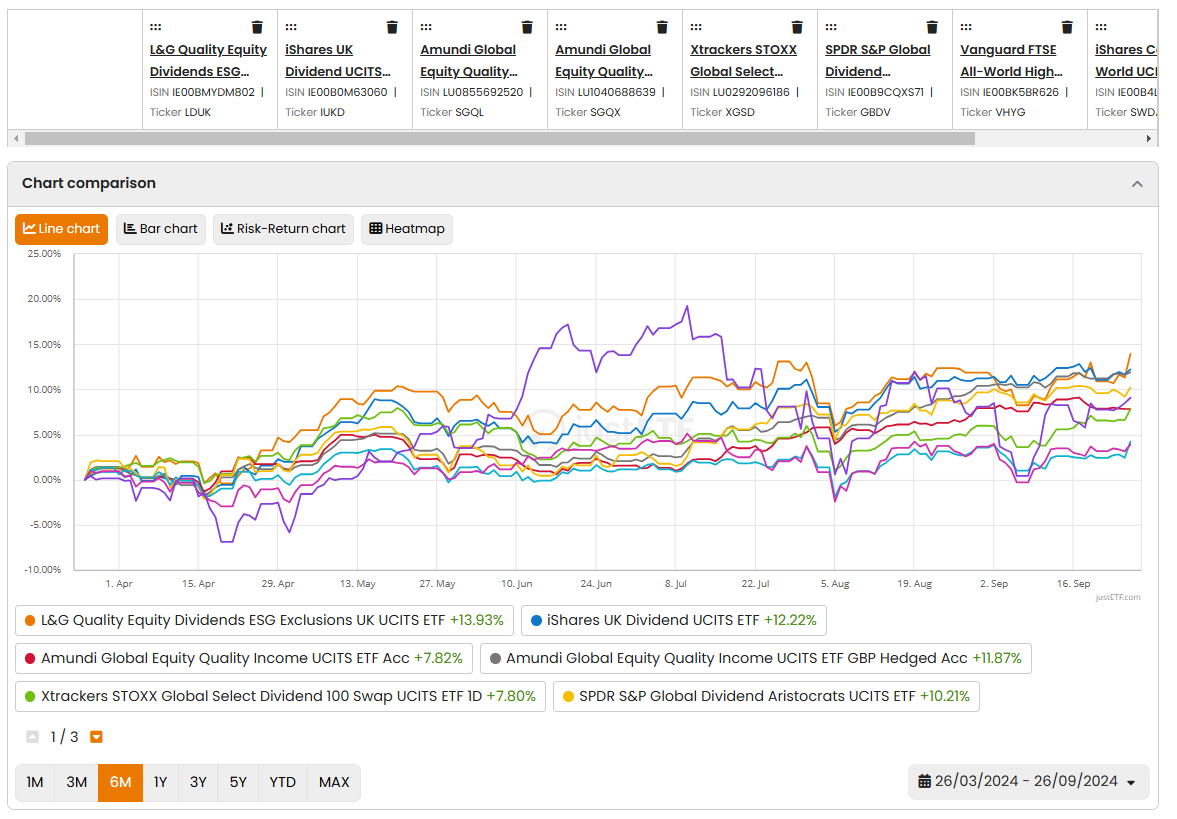Select 3M time range
Screen dimensions: 1177x819
coord(77,782)
